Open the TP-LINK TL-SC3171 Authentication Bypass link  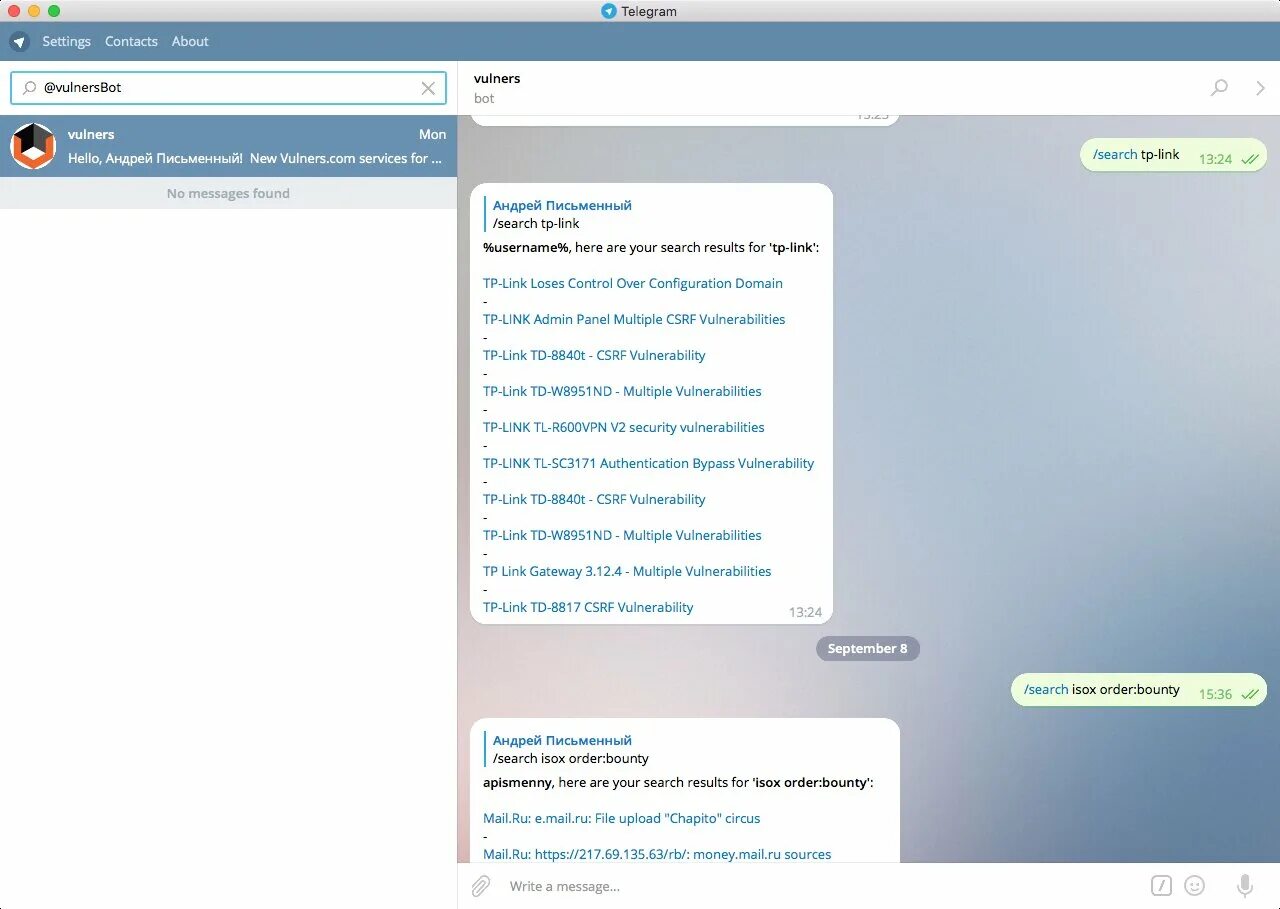pos(649,463)
